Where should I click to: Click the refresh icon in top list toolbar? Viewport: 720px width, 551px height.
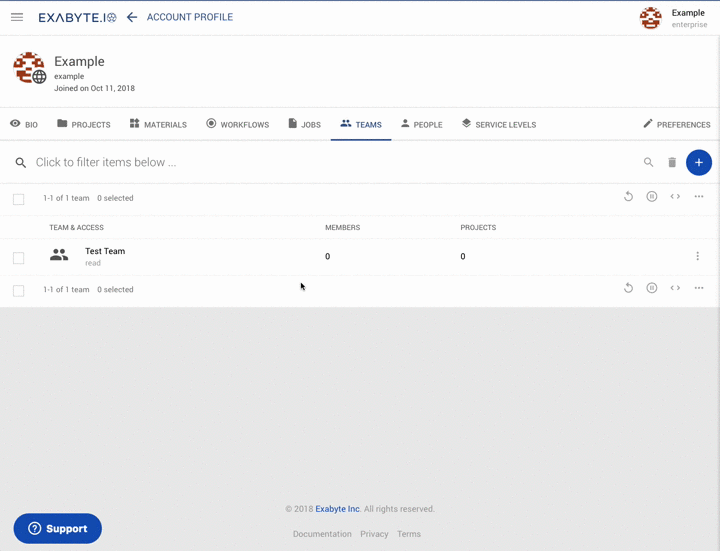[628, 197]
